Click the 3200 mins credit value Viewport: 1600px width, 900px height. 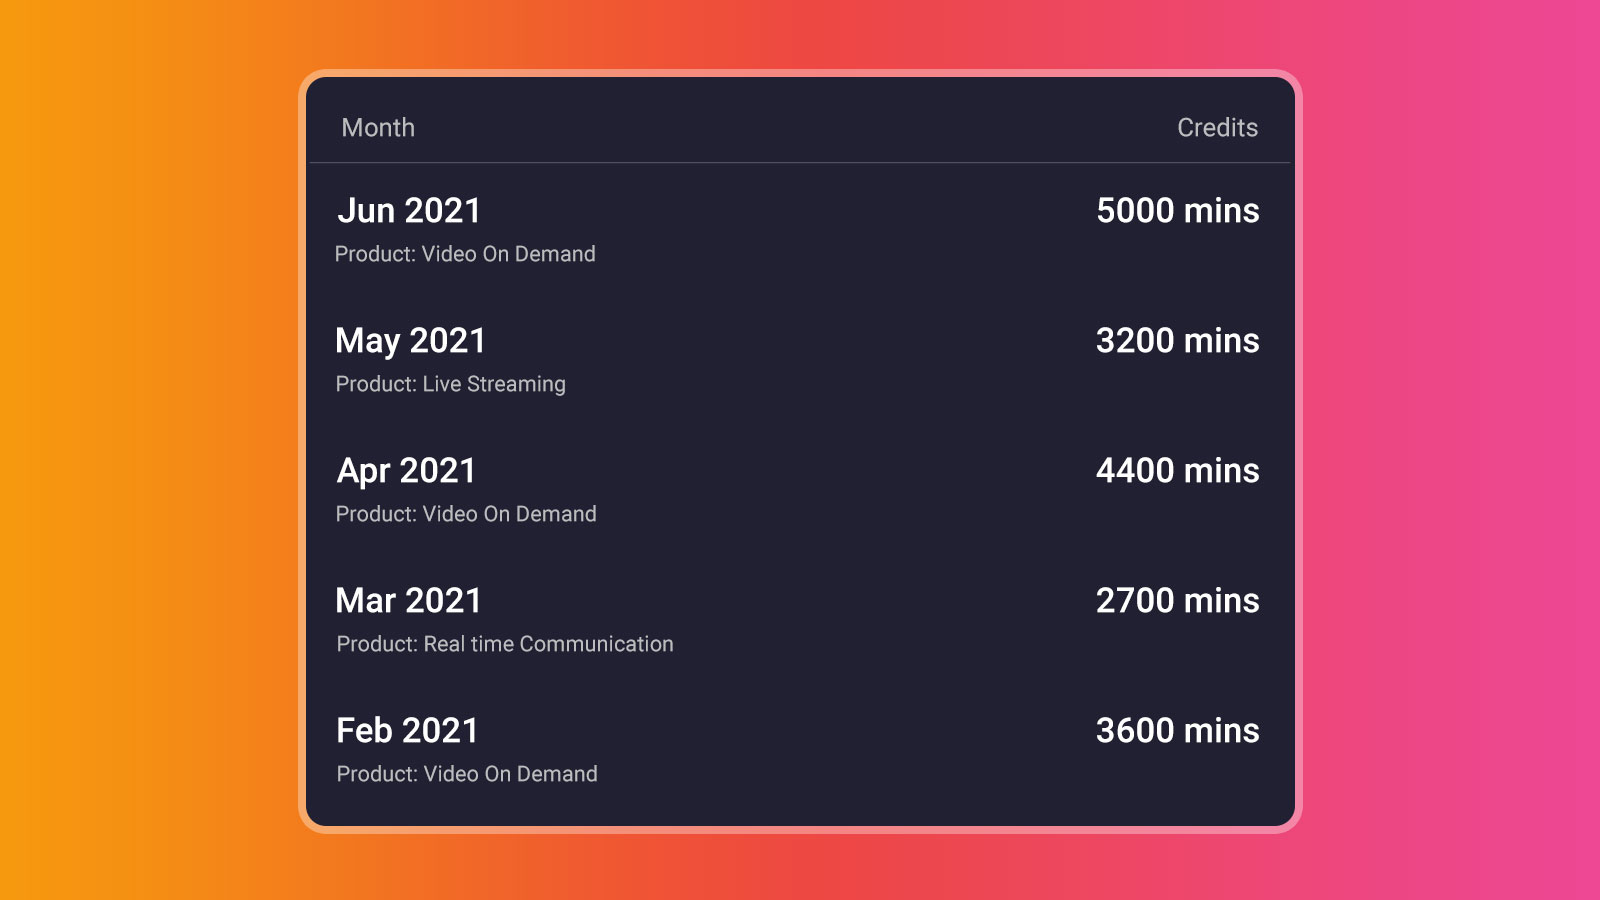[1177, 341]
